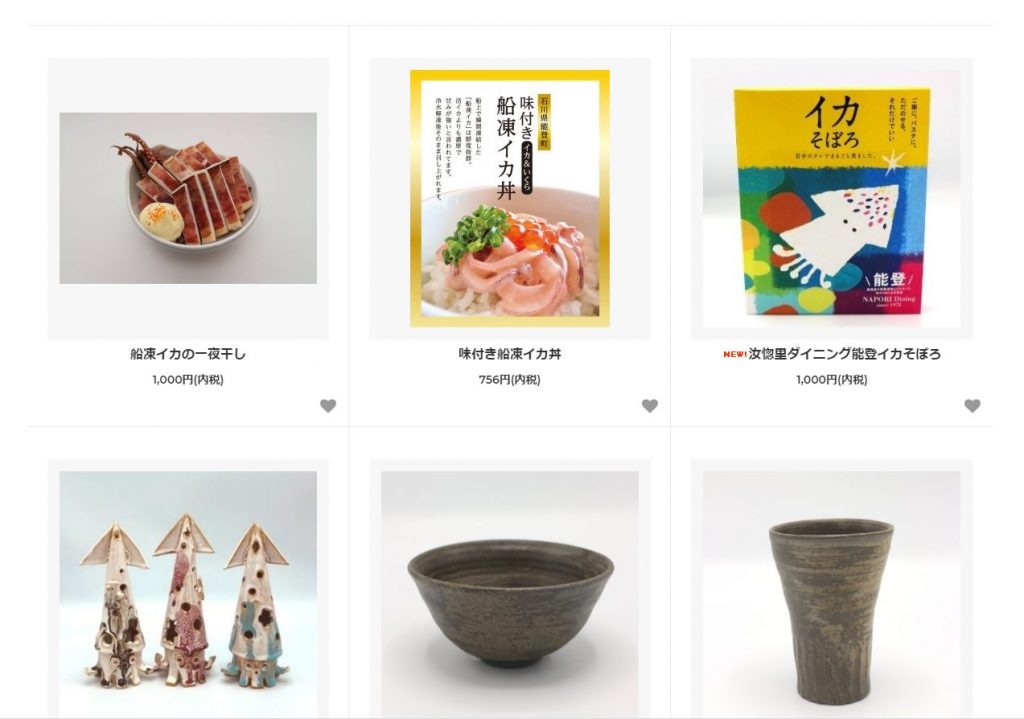
Task: Click the 756円(内税) price label
Action: (510, 379)
